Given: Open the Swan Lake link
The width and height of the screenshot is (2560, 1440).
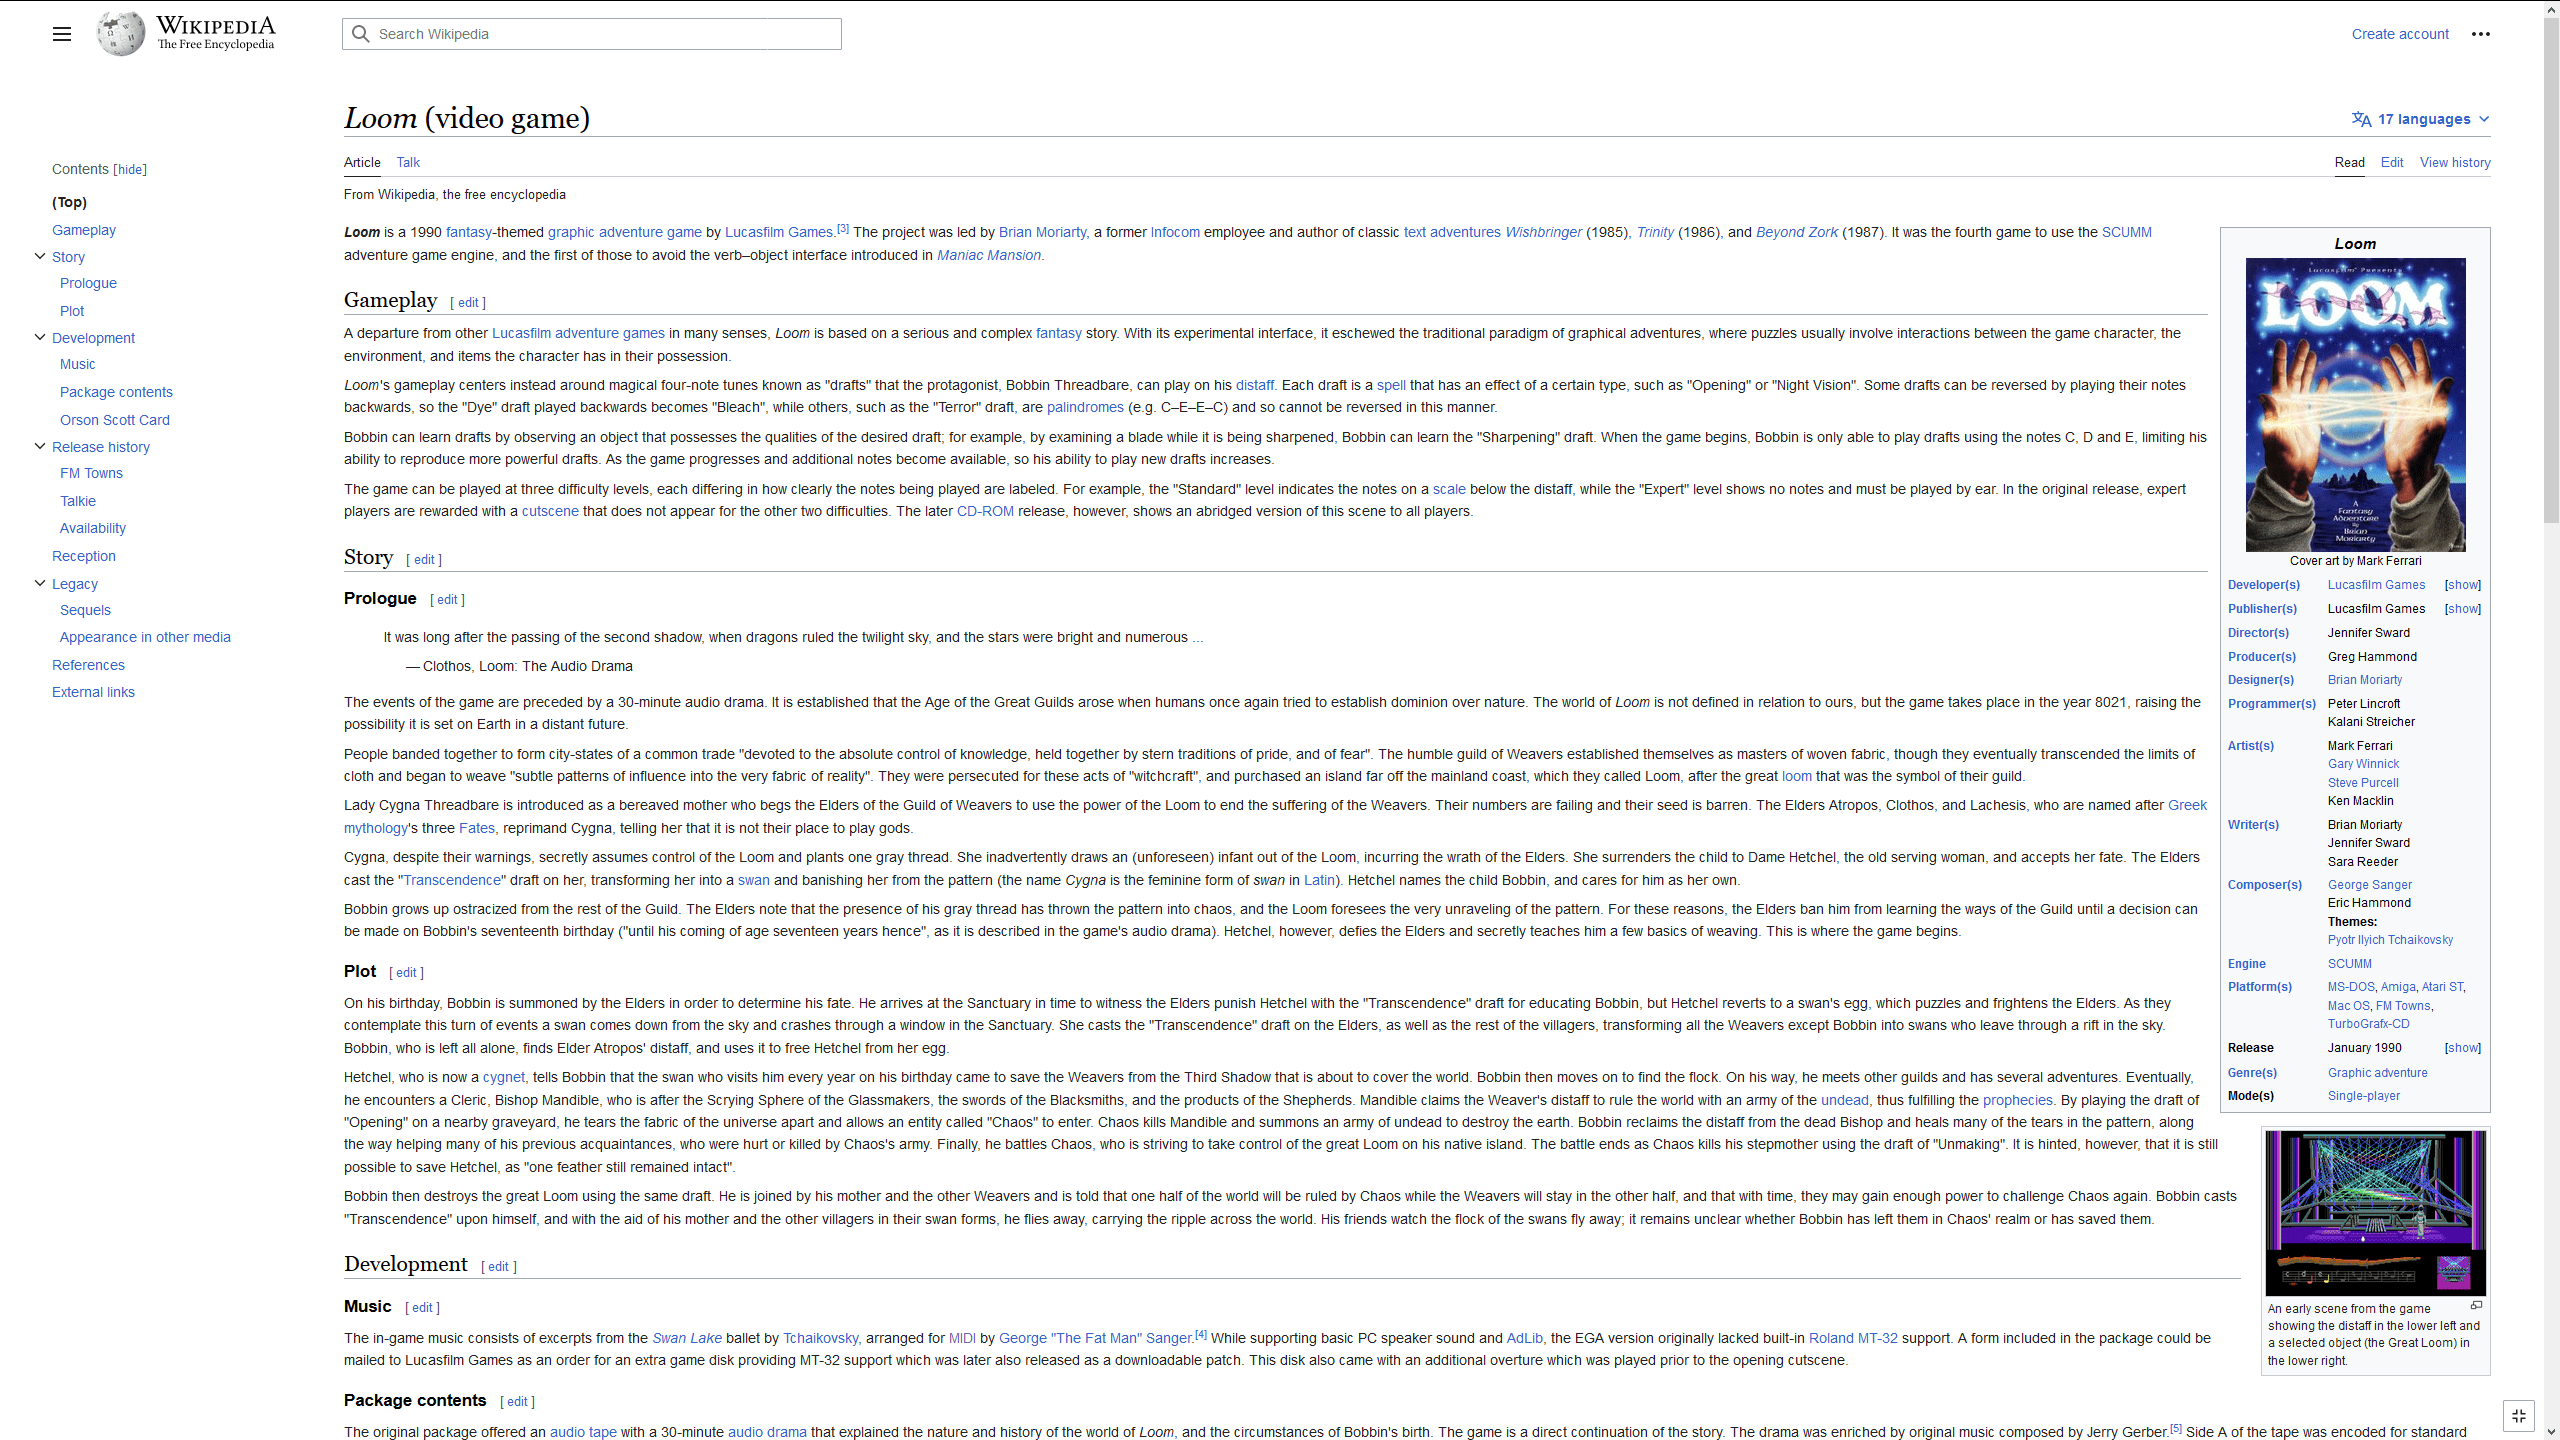Looking at the screenshot, I should [687, 1338].
